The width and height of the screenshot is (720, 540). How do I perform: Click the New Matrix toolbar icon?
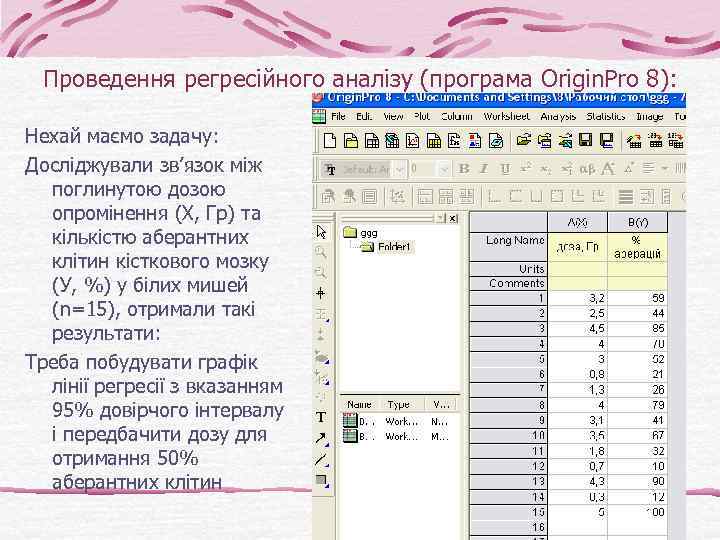433,141
